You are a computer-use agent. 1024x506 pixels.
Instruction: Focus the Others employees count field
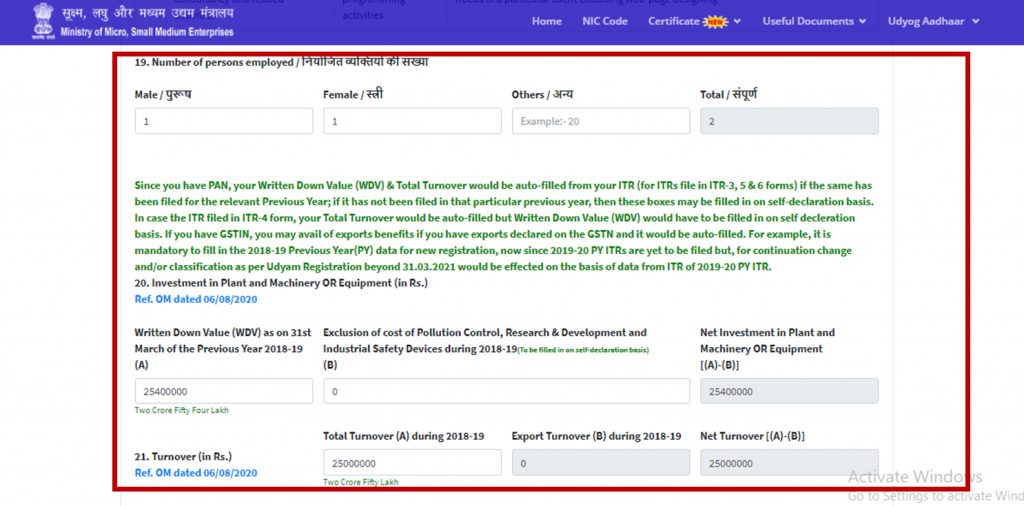coord(600,121)
